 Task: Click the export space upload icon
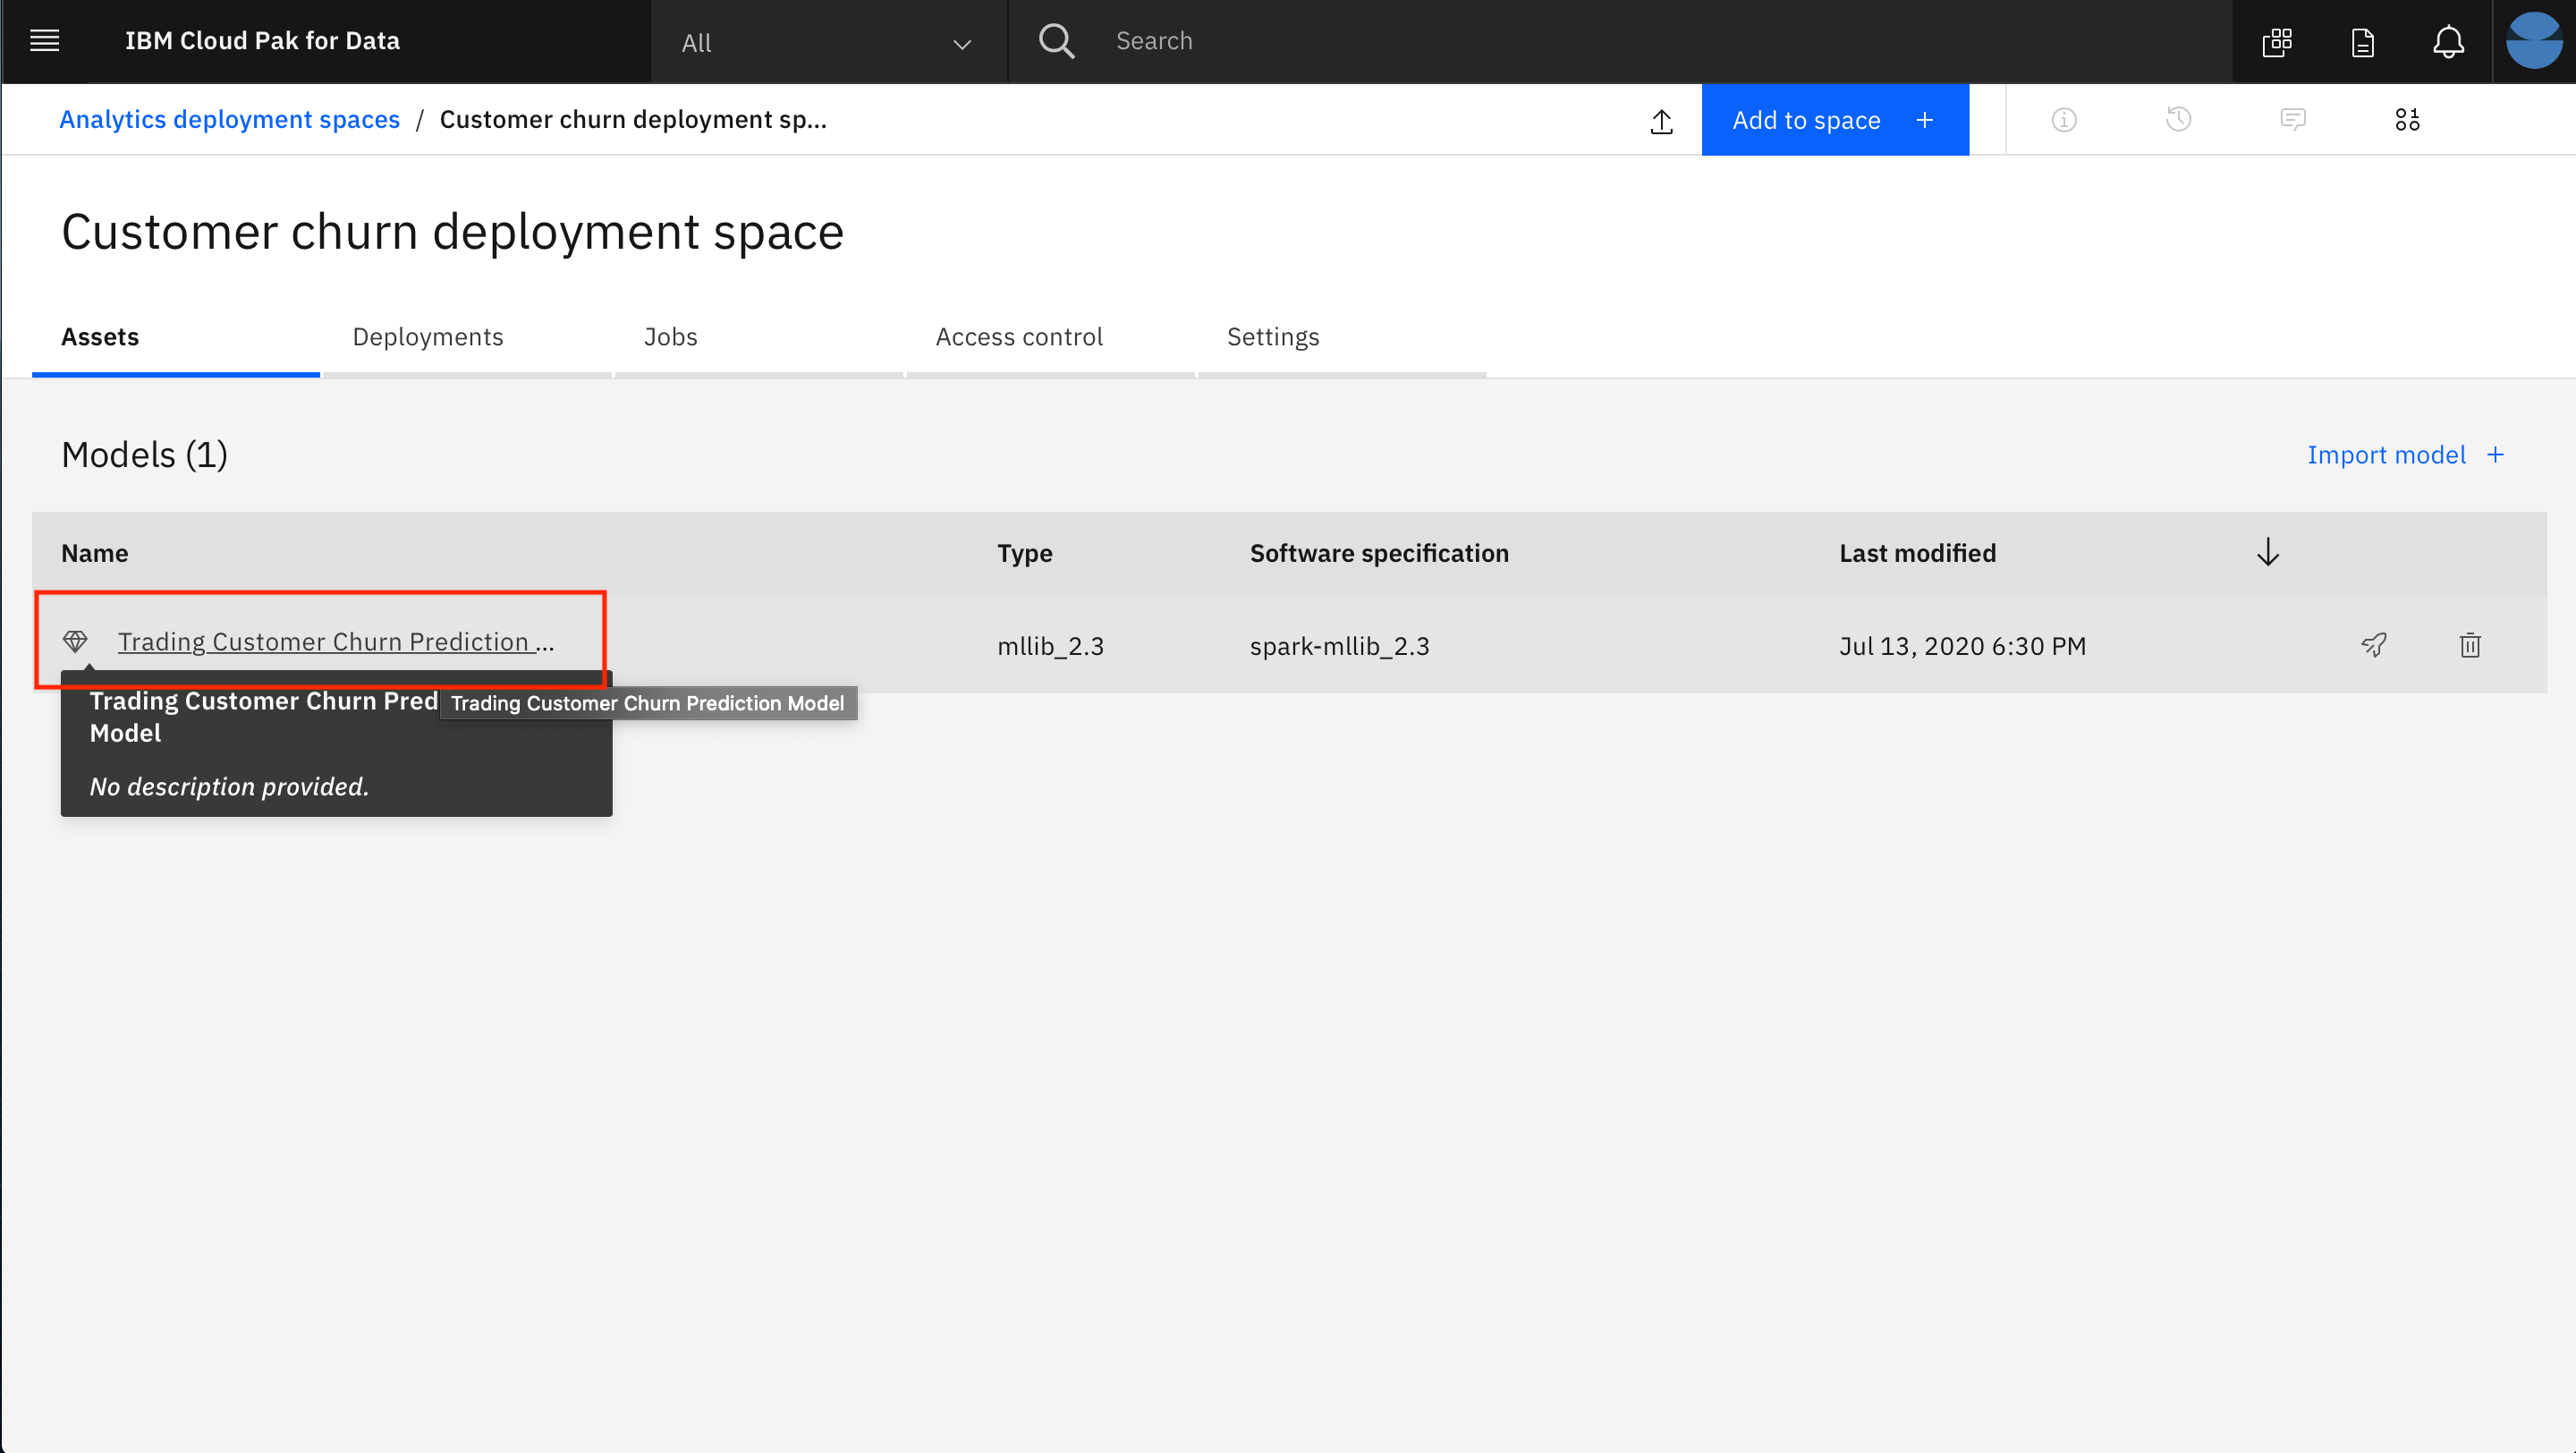coord(1661,121)
